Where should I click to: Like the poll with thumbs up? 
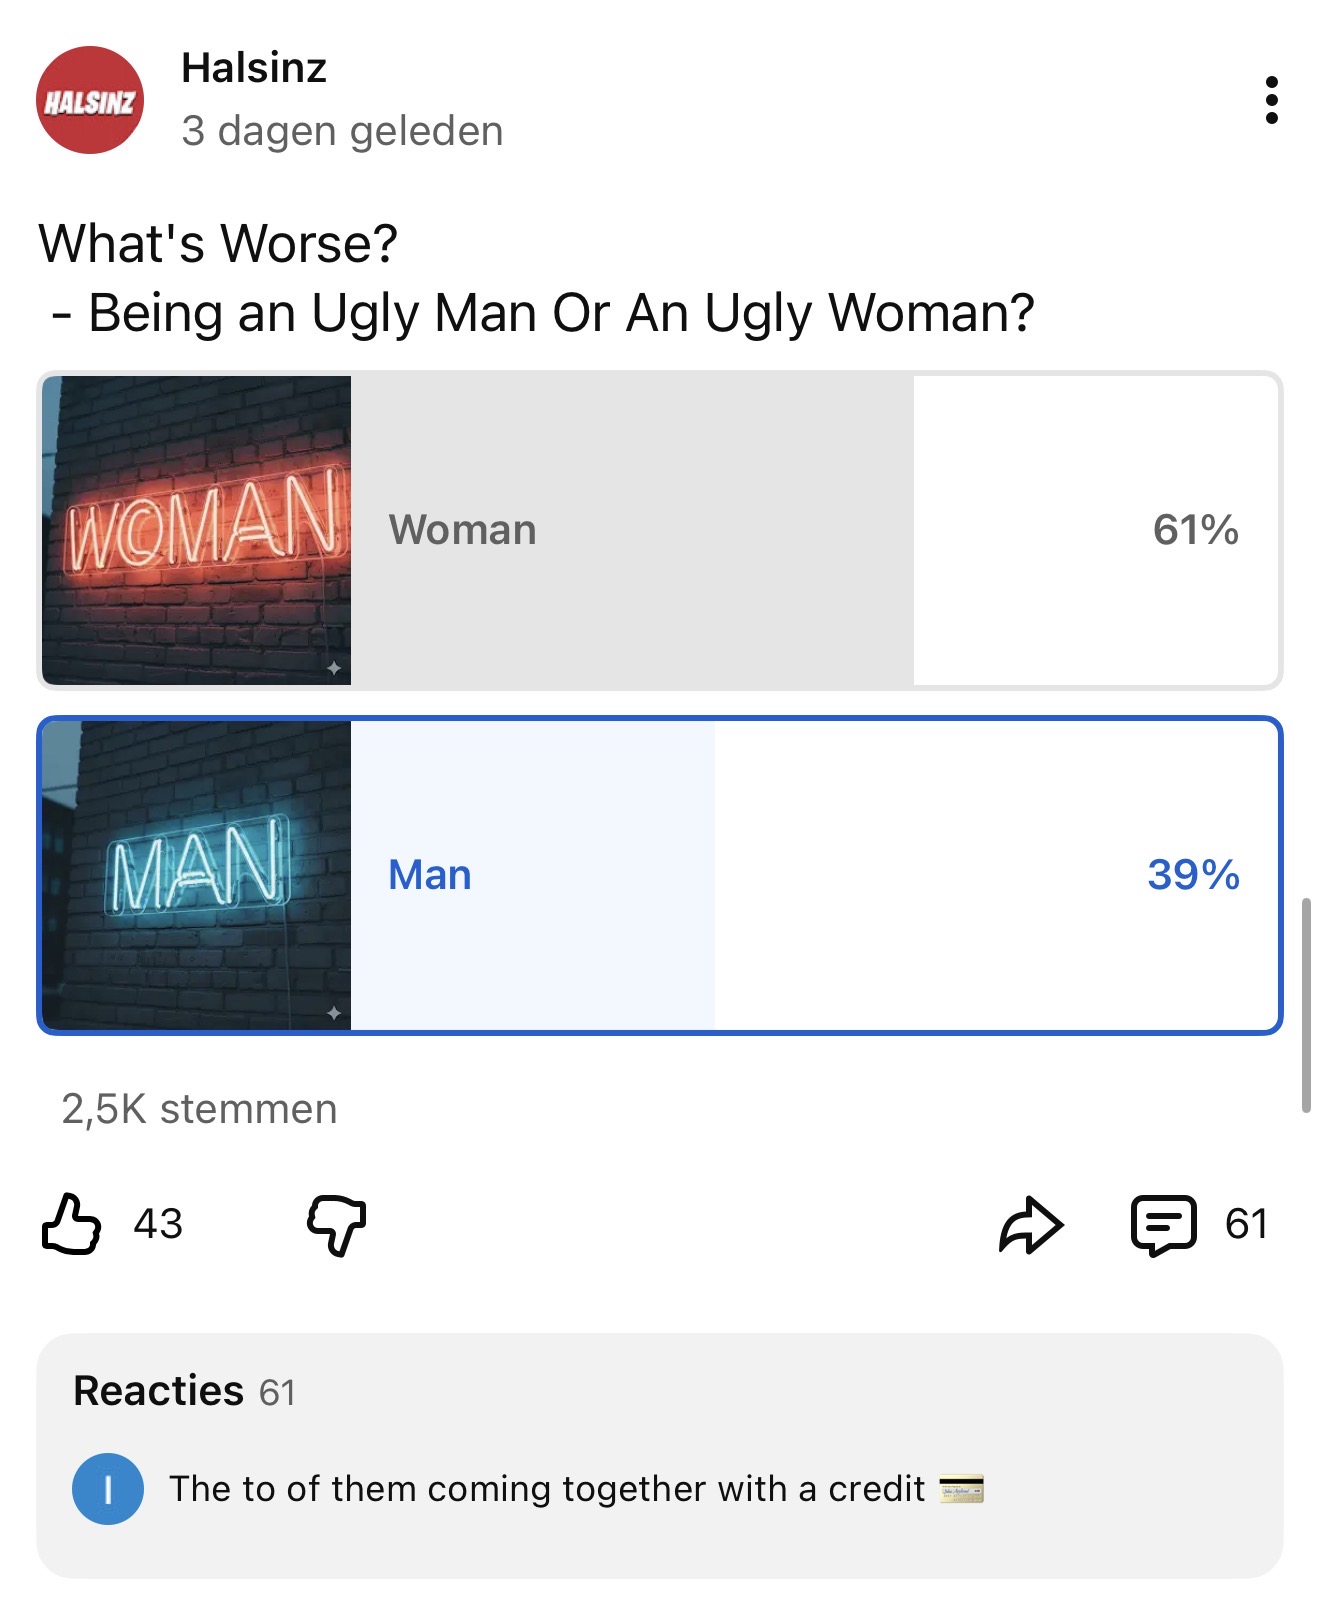tap(72, 1223)
